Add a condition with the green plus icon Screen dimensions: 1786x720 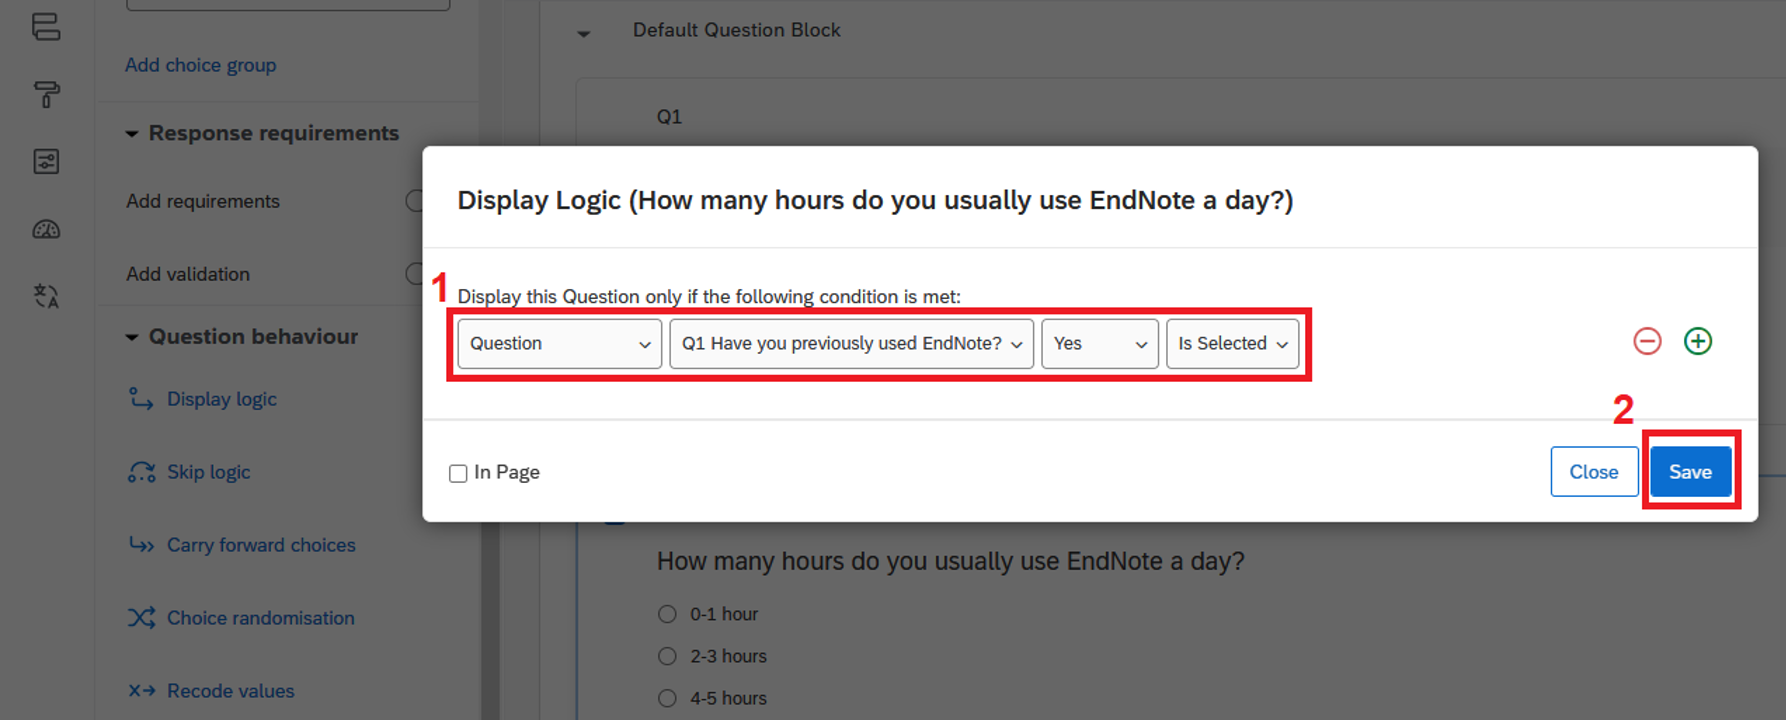click(1698, 342)
